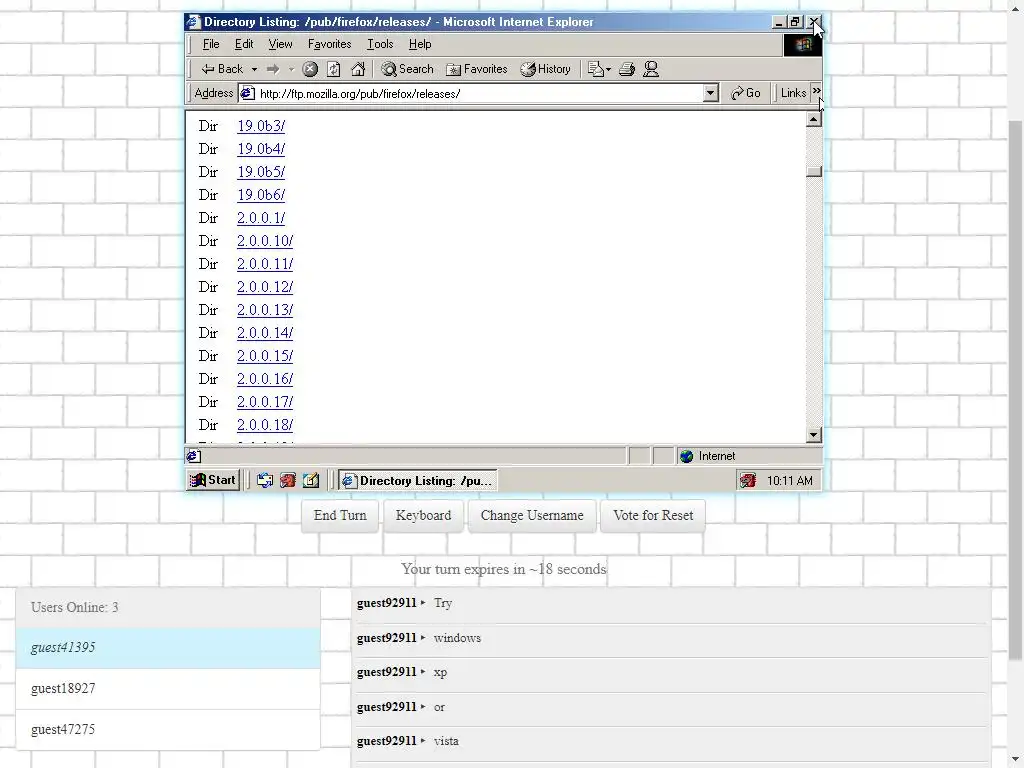Expand the address bar dropdown
The width and height of the screenshot is (1024, 768).
tap(711, 93)
